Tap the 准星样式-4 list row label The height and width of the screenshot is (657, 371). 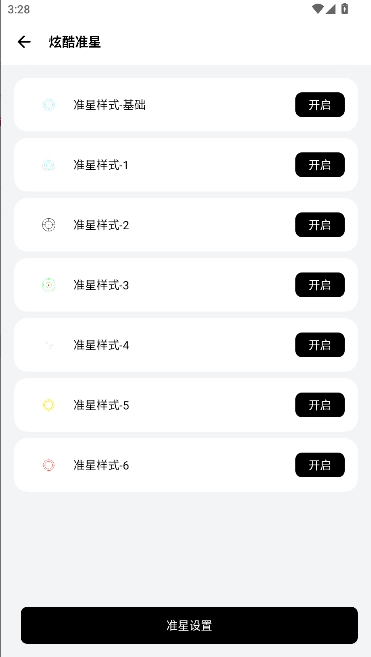click(101, 345)
